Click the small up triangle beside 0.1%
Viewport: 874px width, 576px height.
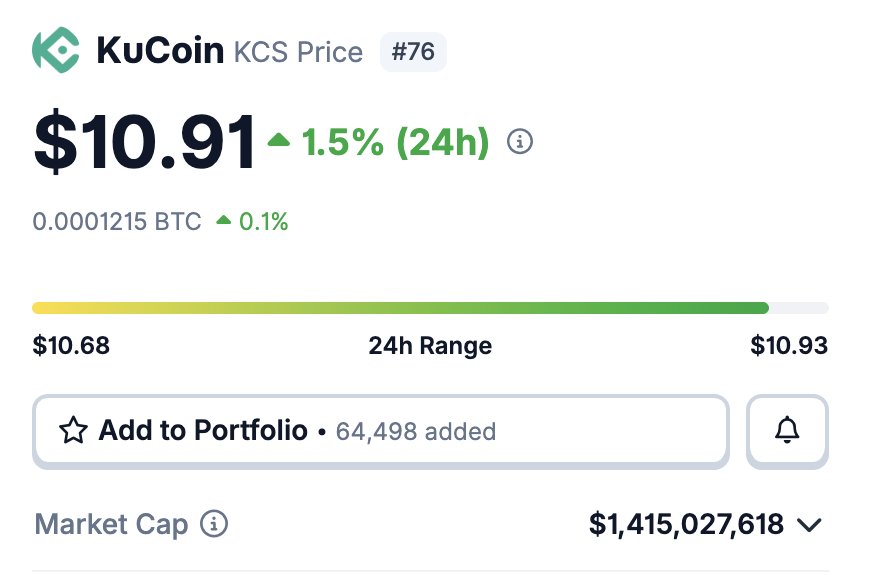pyautogui.click(x=224, y=221)
